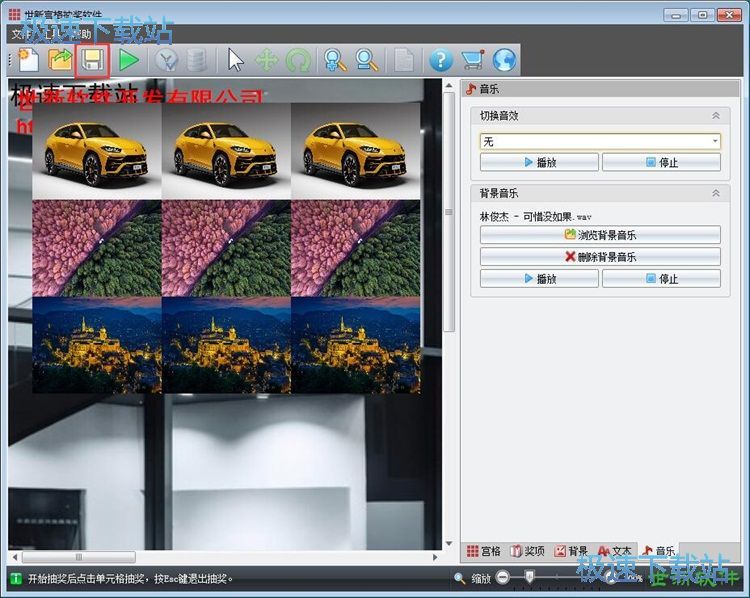
Task: Choose the green four-way move tool
Action: point(267,61)
